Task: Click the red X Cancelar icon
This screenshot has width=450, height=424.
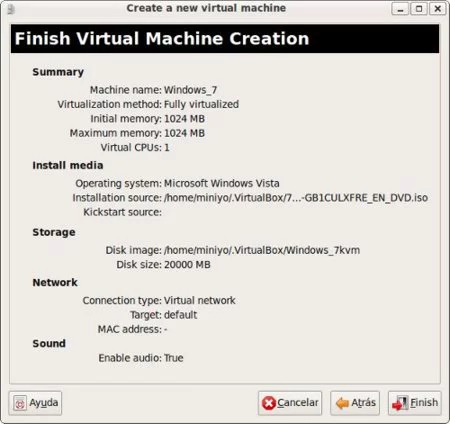Action: click(269, 403)
